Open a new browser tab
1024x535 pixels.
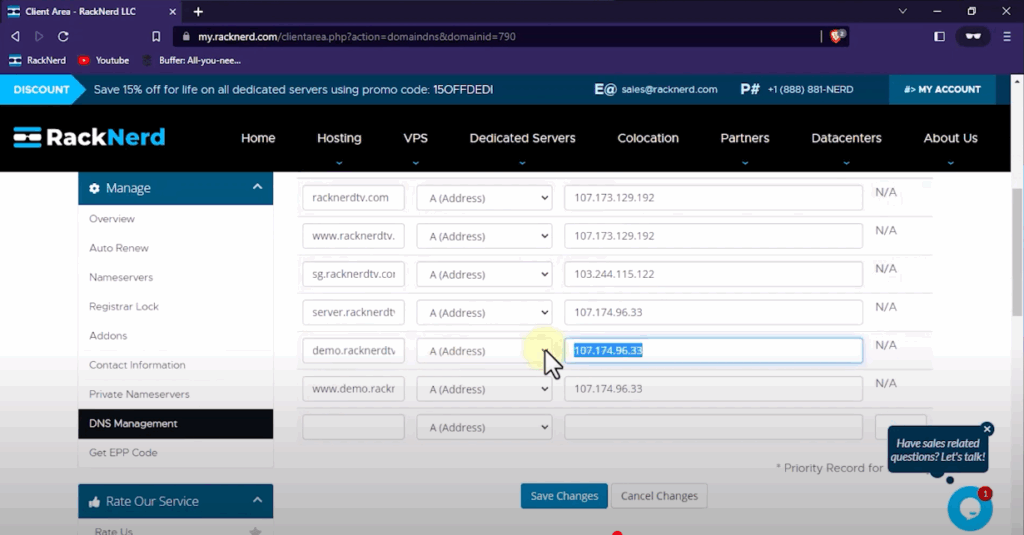[x=198, y=11]
